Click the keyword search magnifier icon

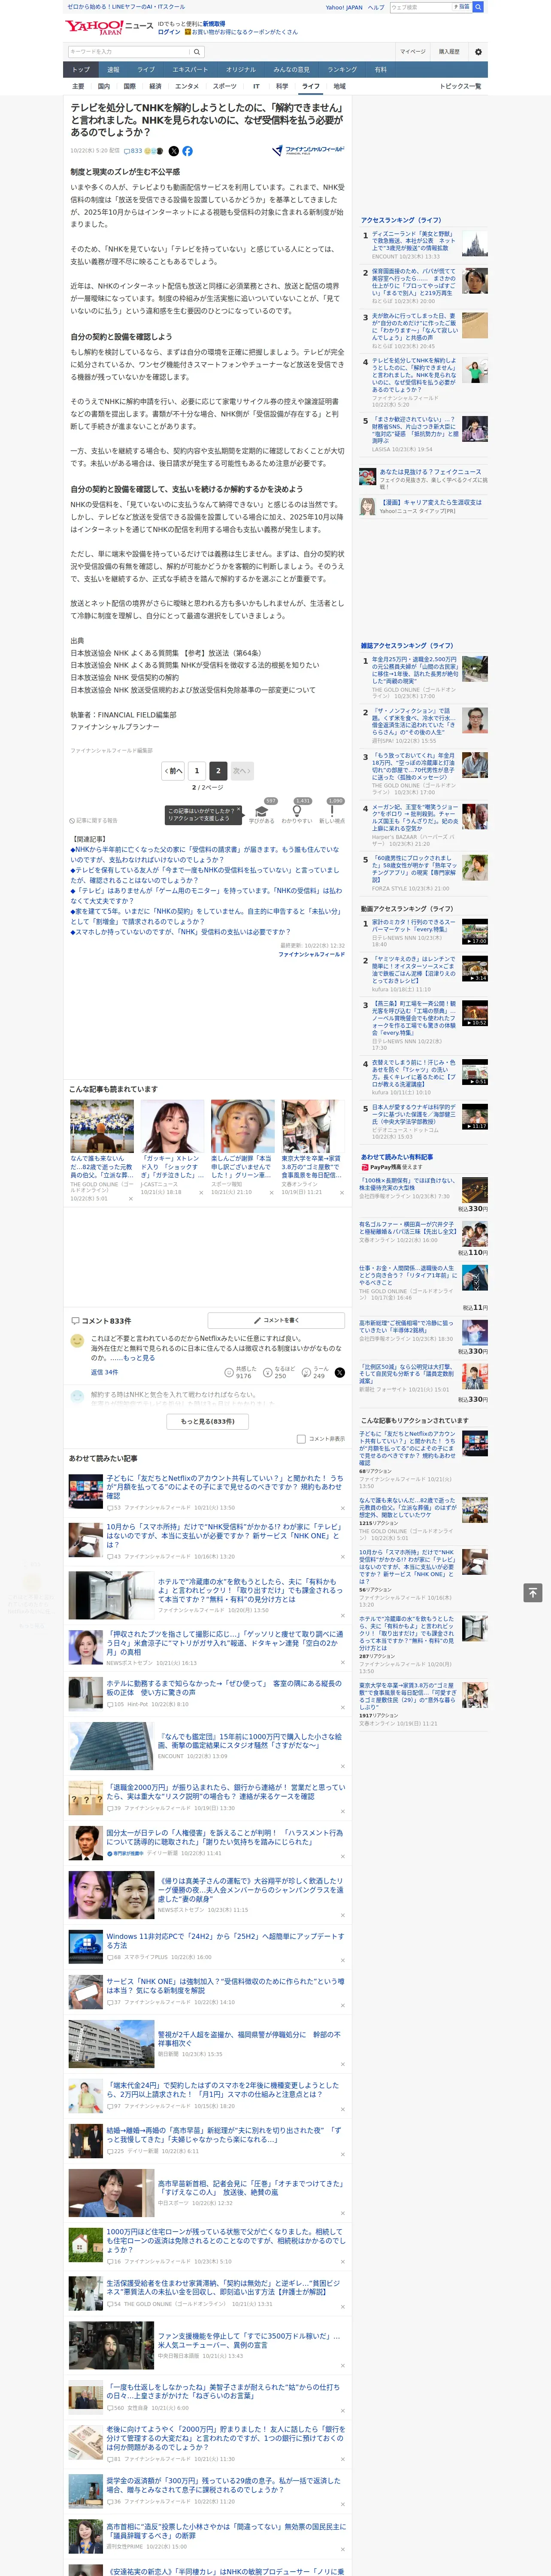point(197,52)
